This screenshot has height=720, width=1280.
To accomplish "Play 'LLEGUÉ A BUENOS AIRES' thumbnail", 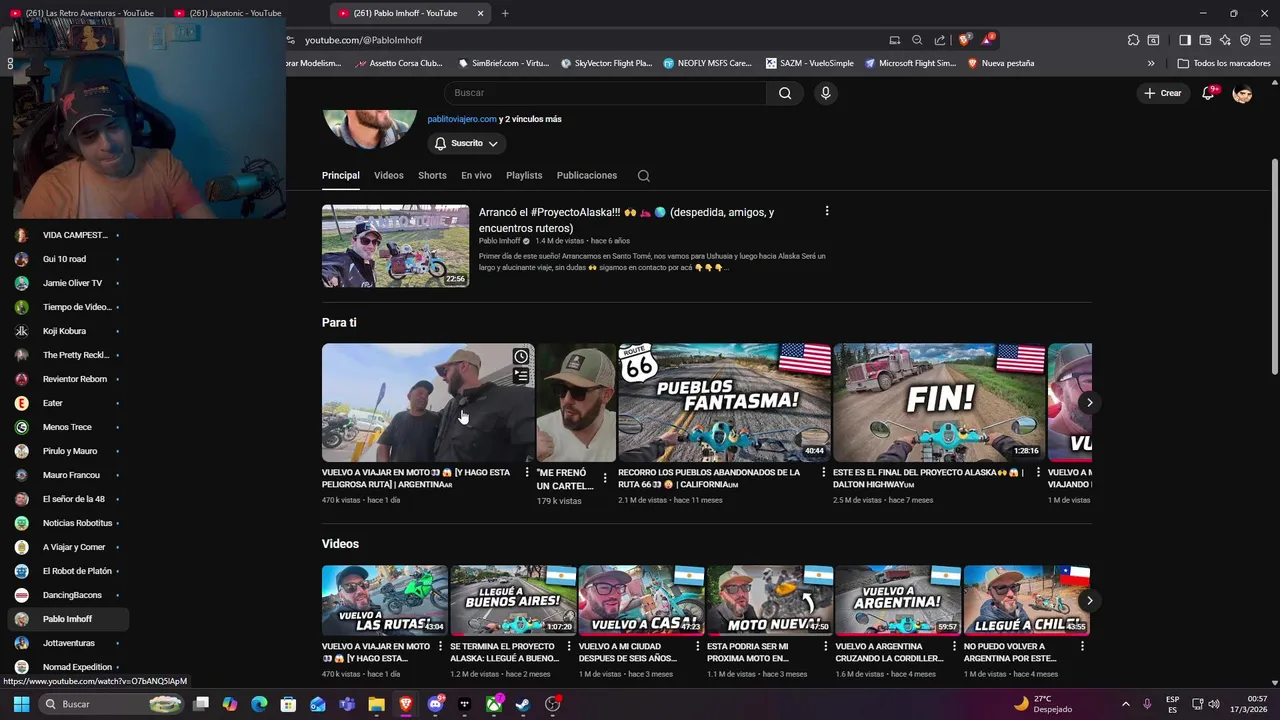I will click(513, 600).
